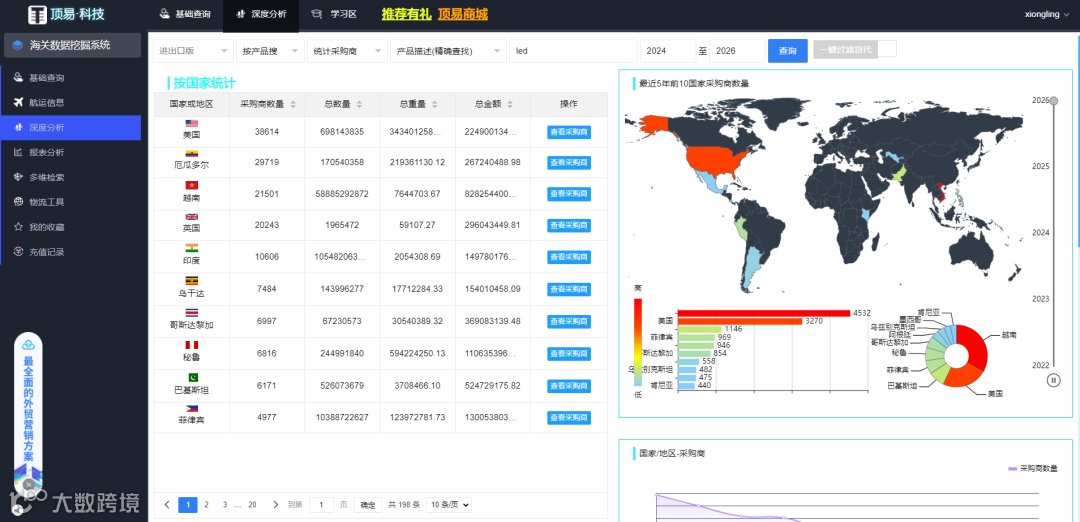The width and height of the screenshot is (1080, 522).
Task: Click the end year field 2026
Action: [x=737, y=51]
